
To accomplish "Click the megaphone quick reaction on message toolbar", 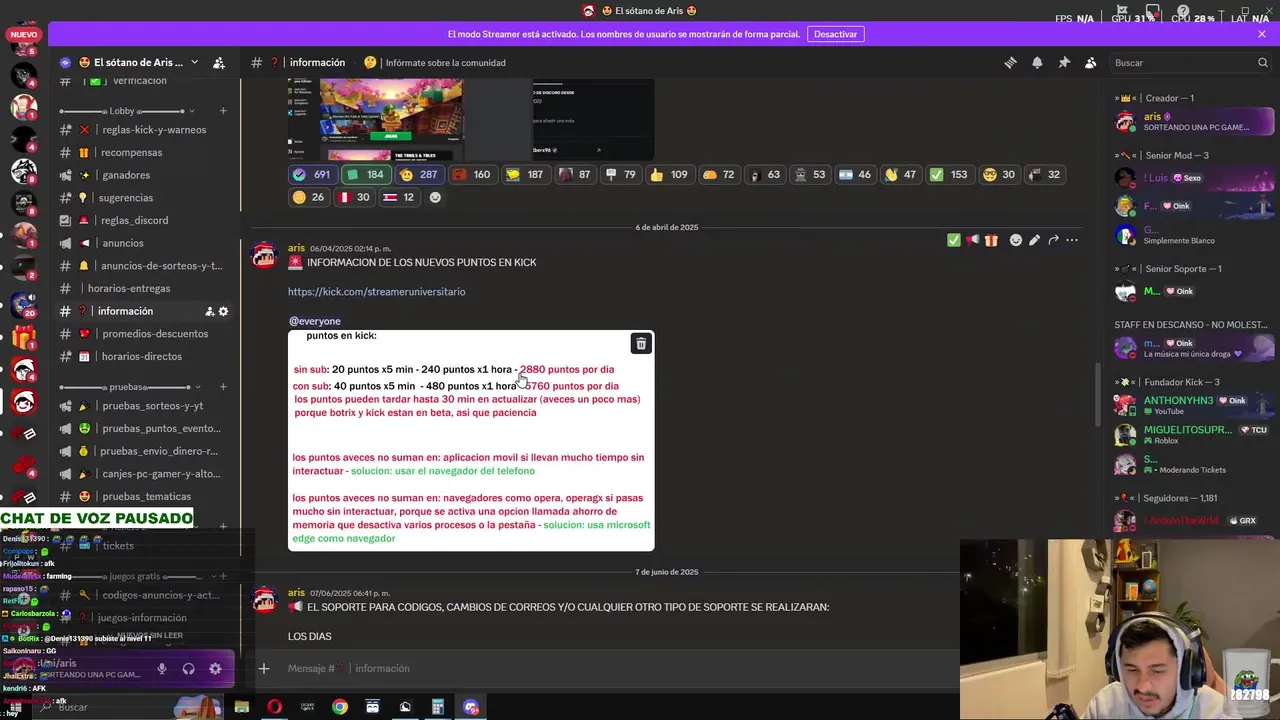I will click(972, 240).
